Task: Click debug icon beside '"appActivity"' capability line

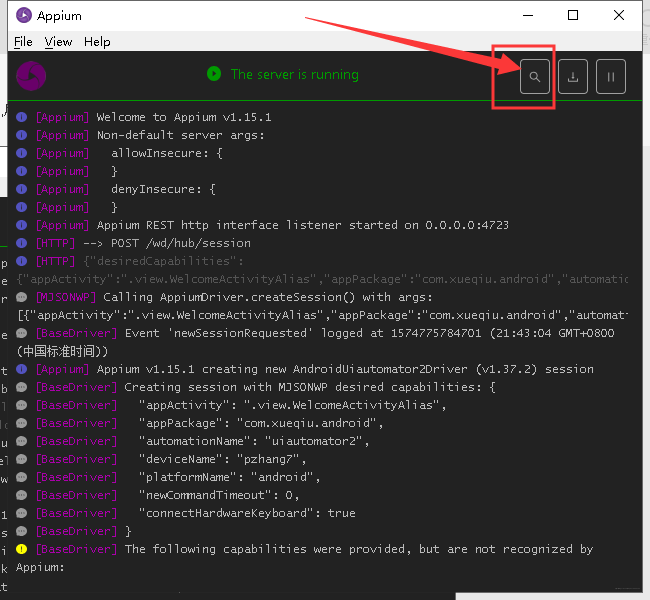Action: [x=22, y=405]
